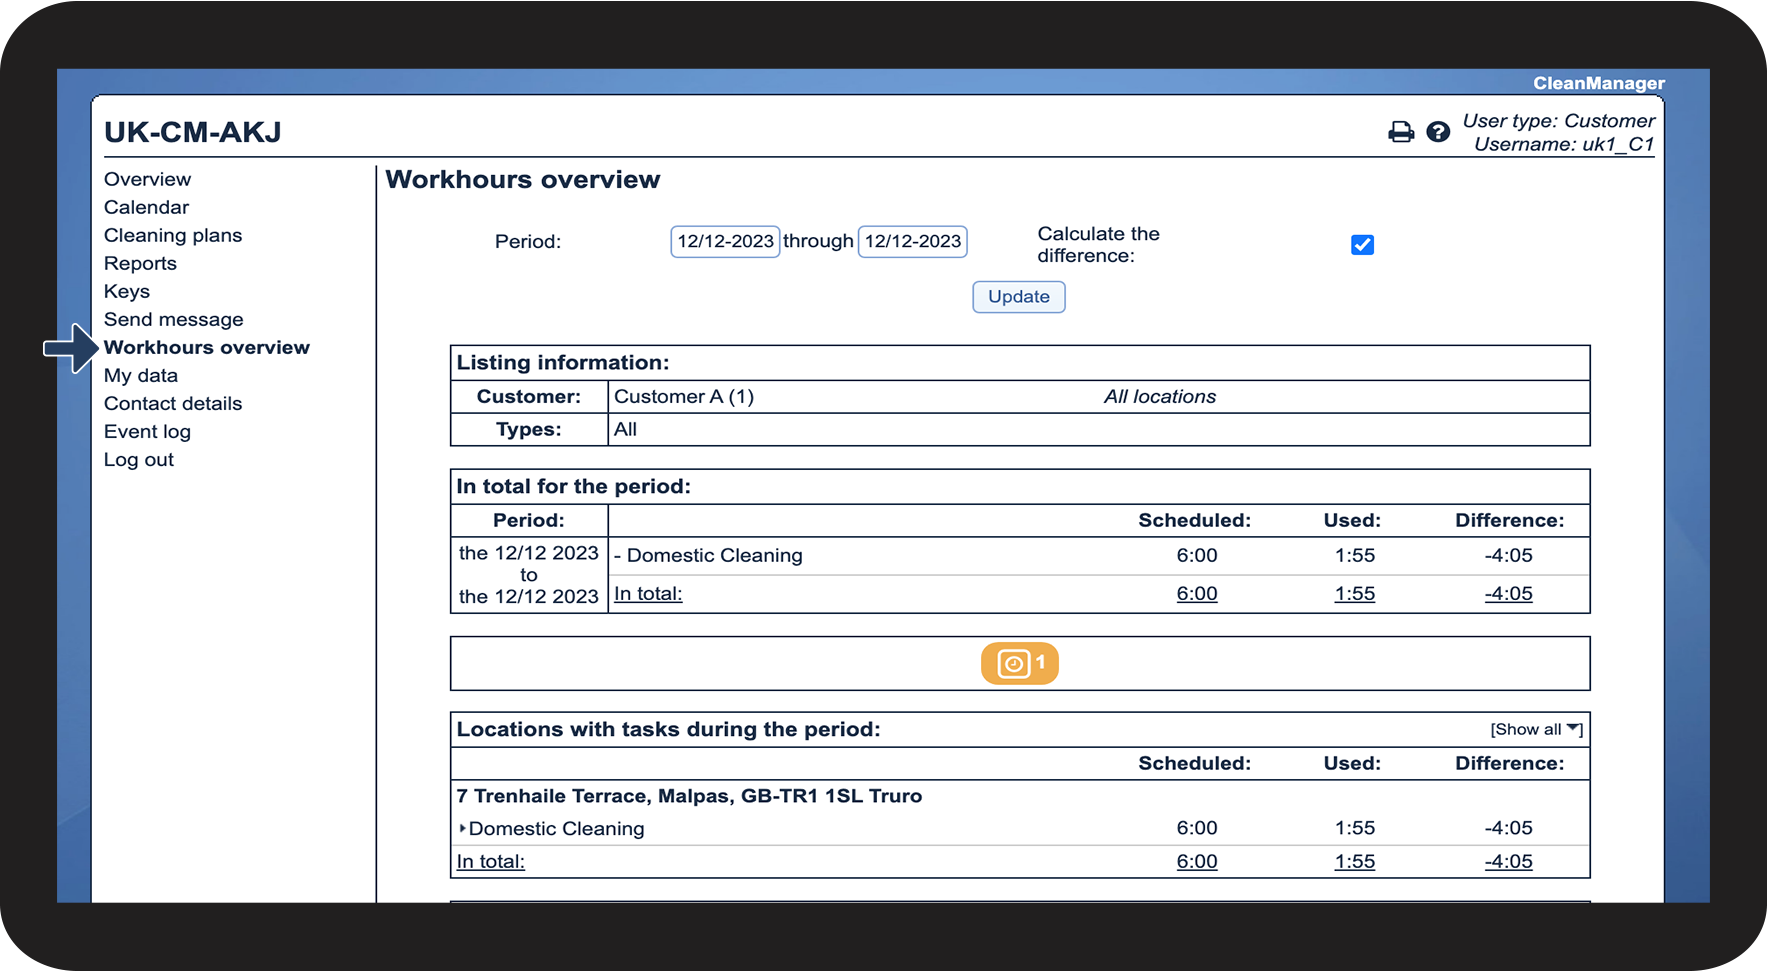Go to Overview in the sidebar
The height and width of the screenshot is (971, 1767).
click(147, 179)
